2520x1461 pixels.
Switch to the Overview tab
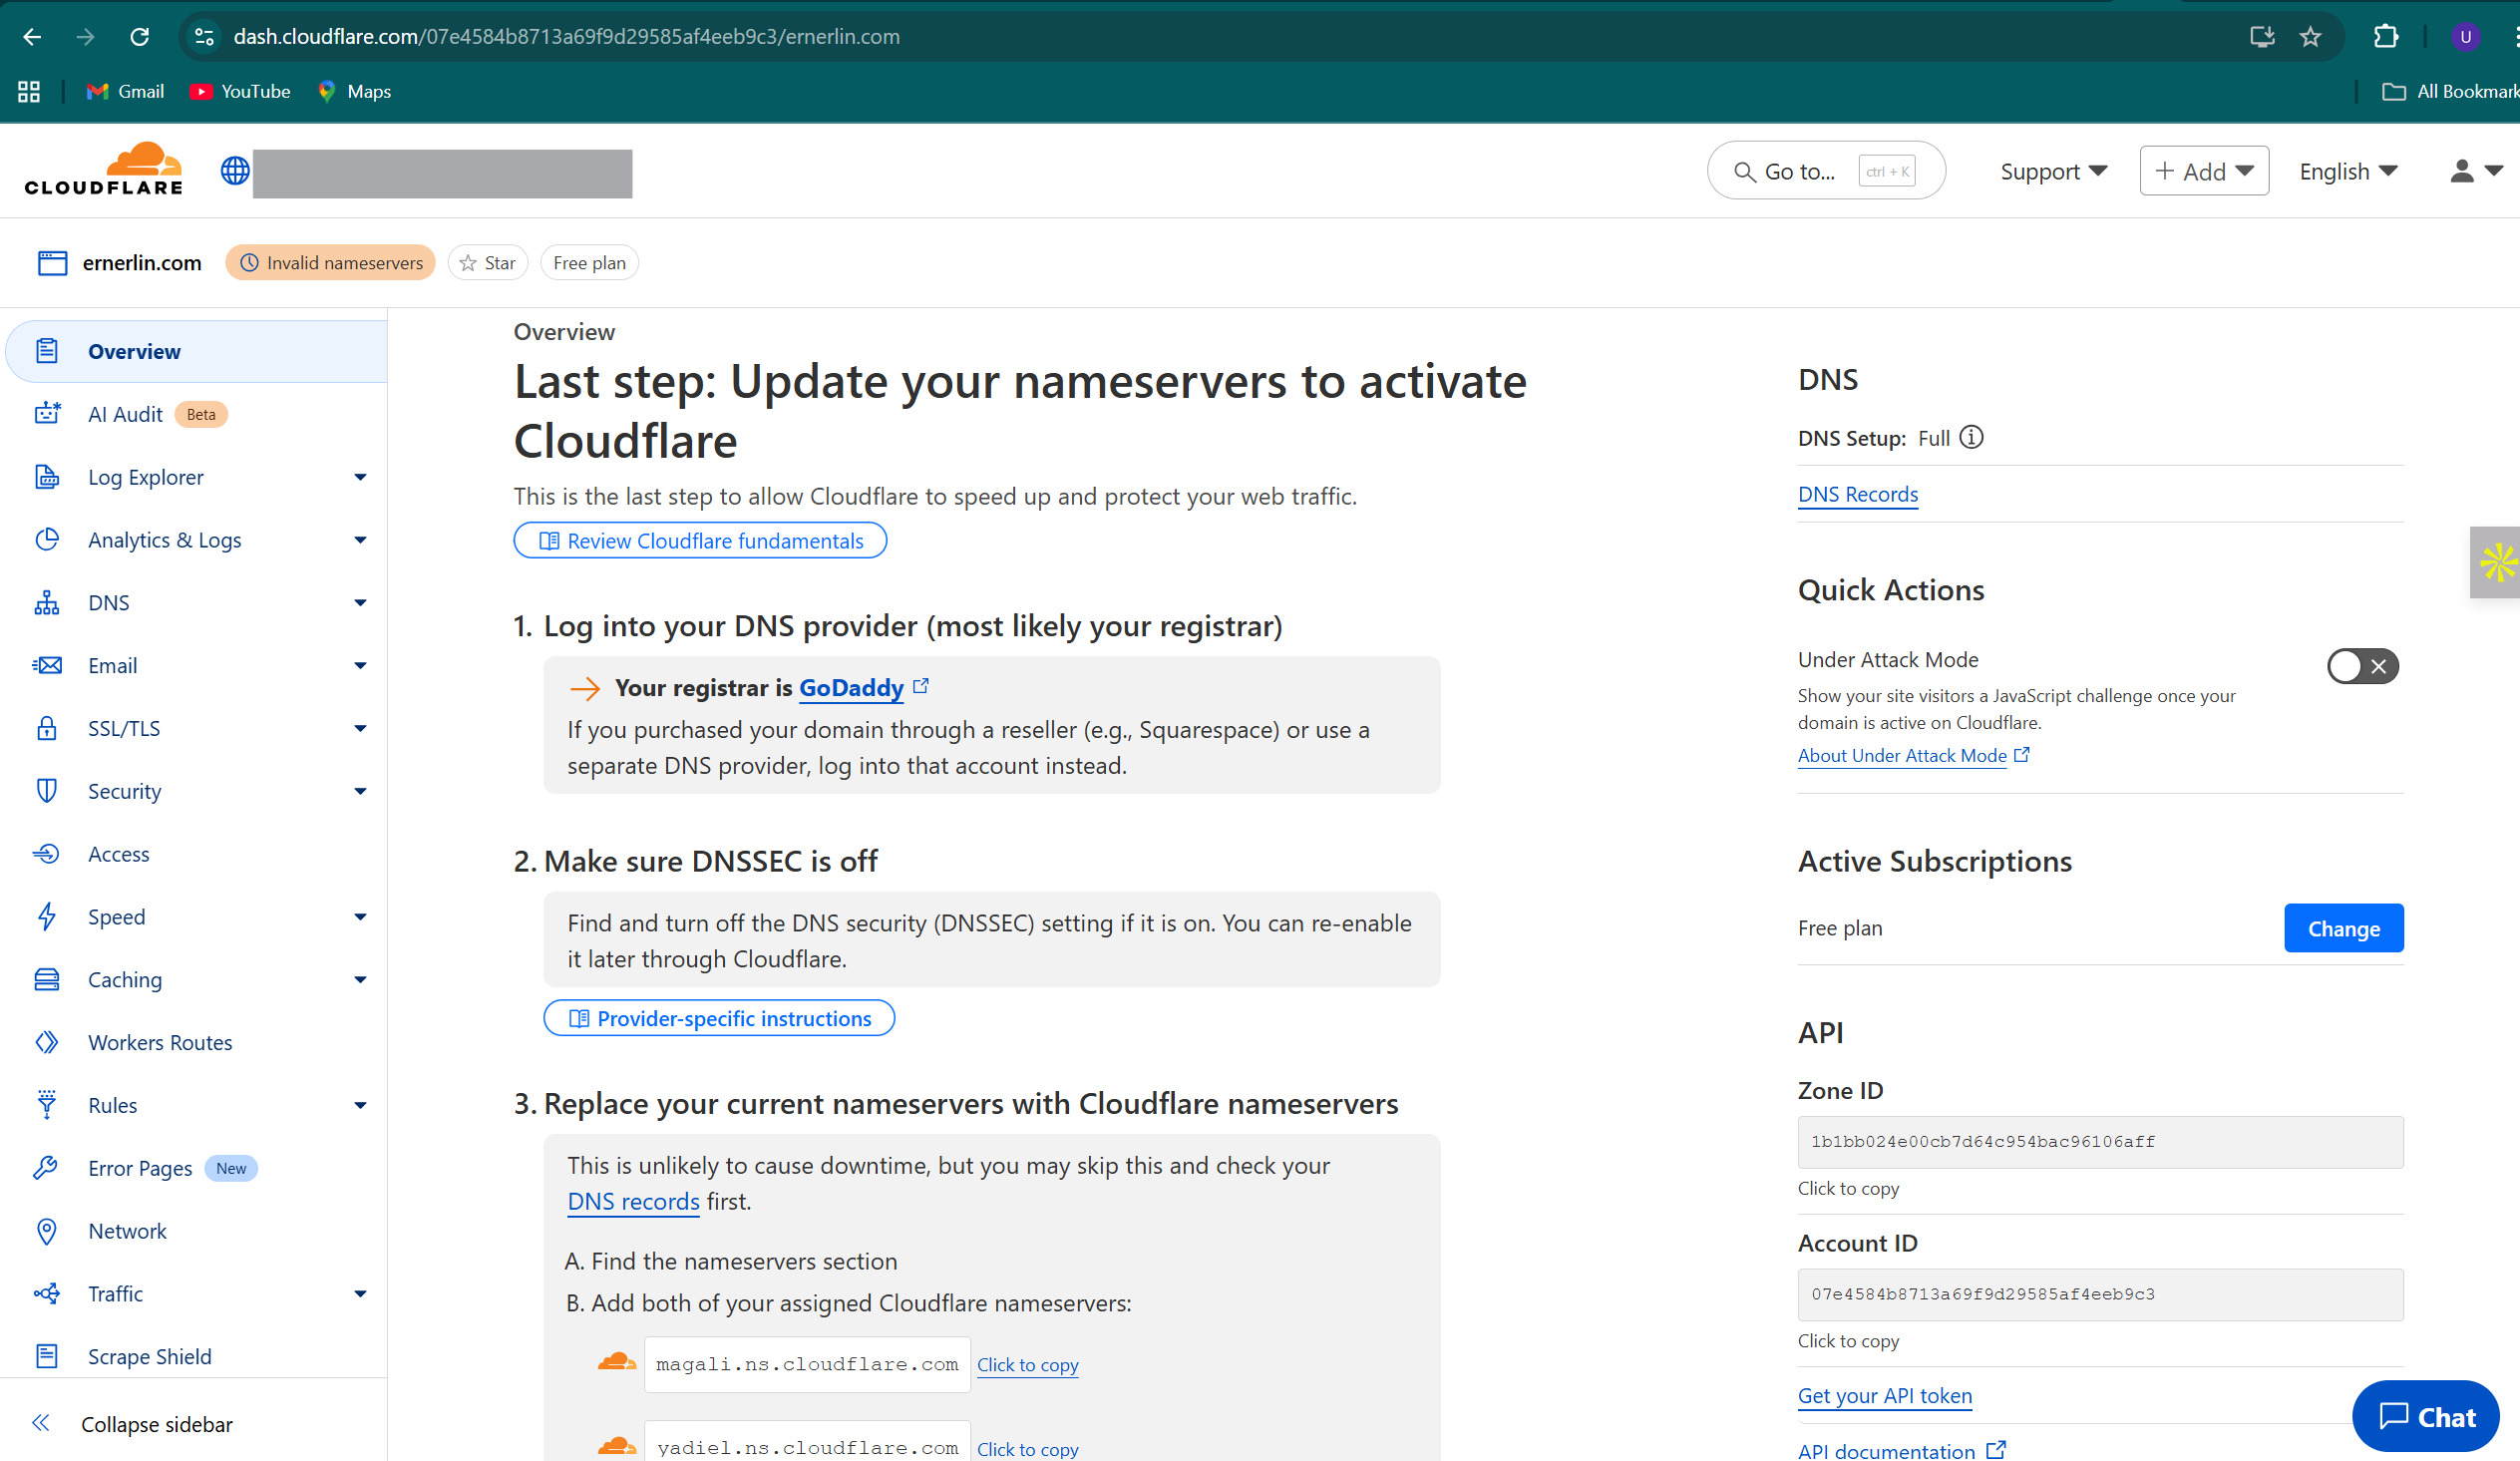tap(134, 351)
